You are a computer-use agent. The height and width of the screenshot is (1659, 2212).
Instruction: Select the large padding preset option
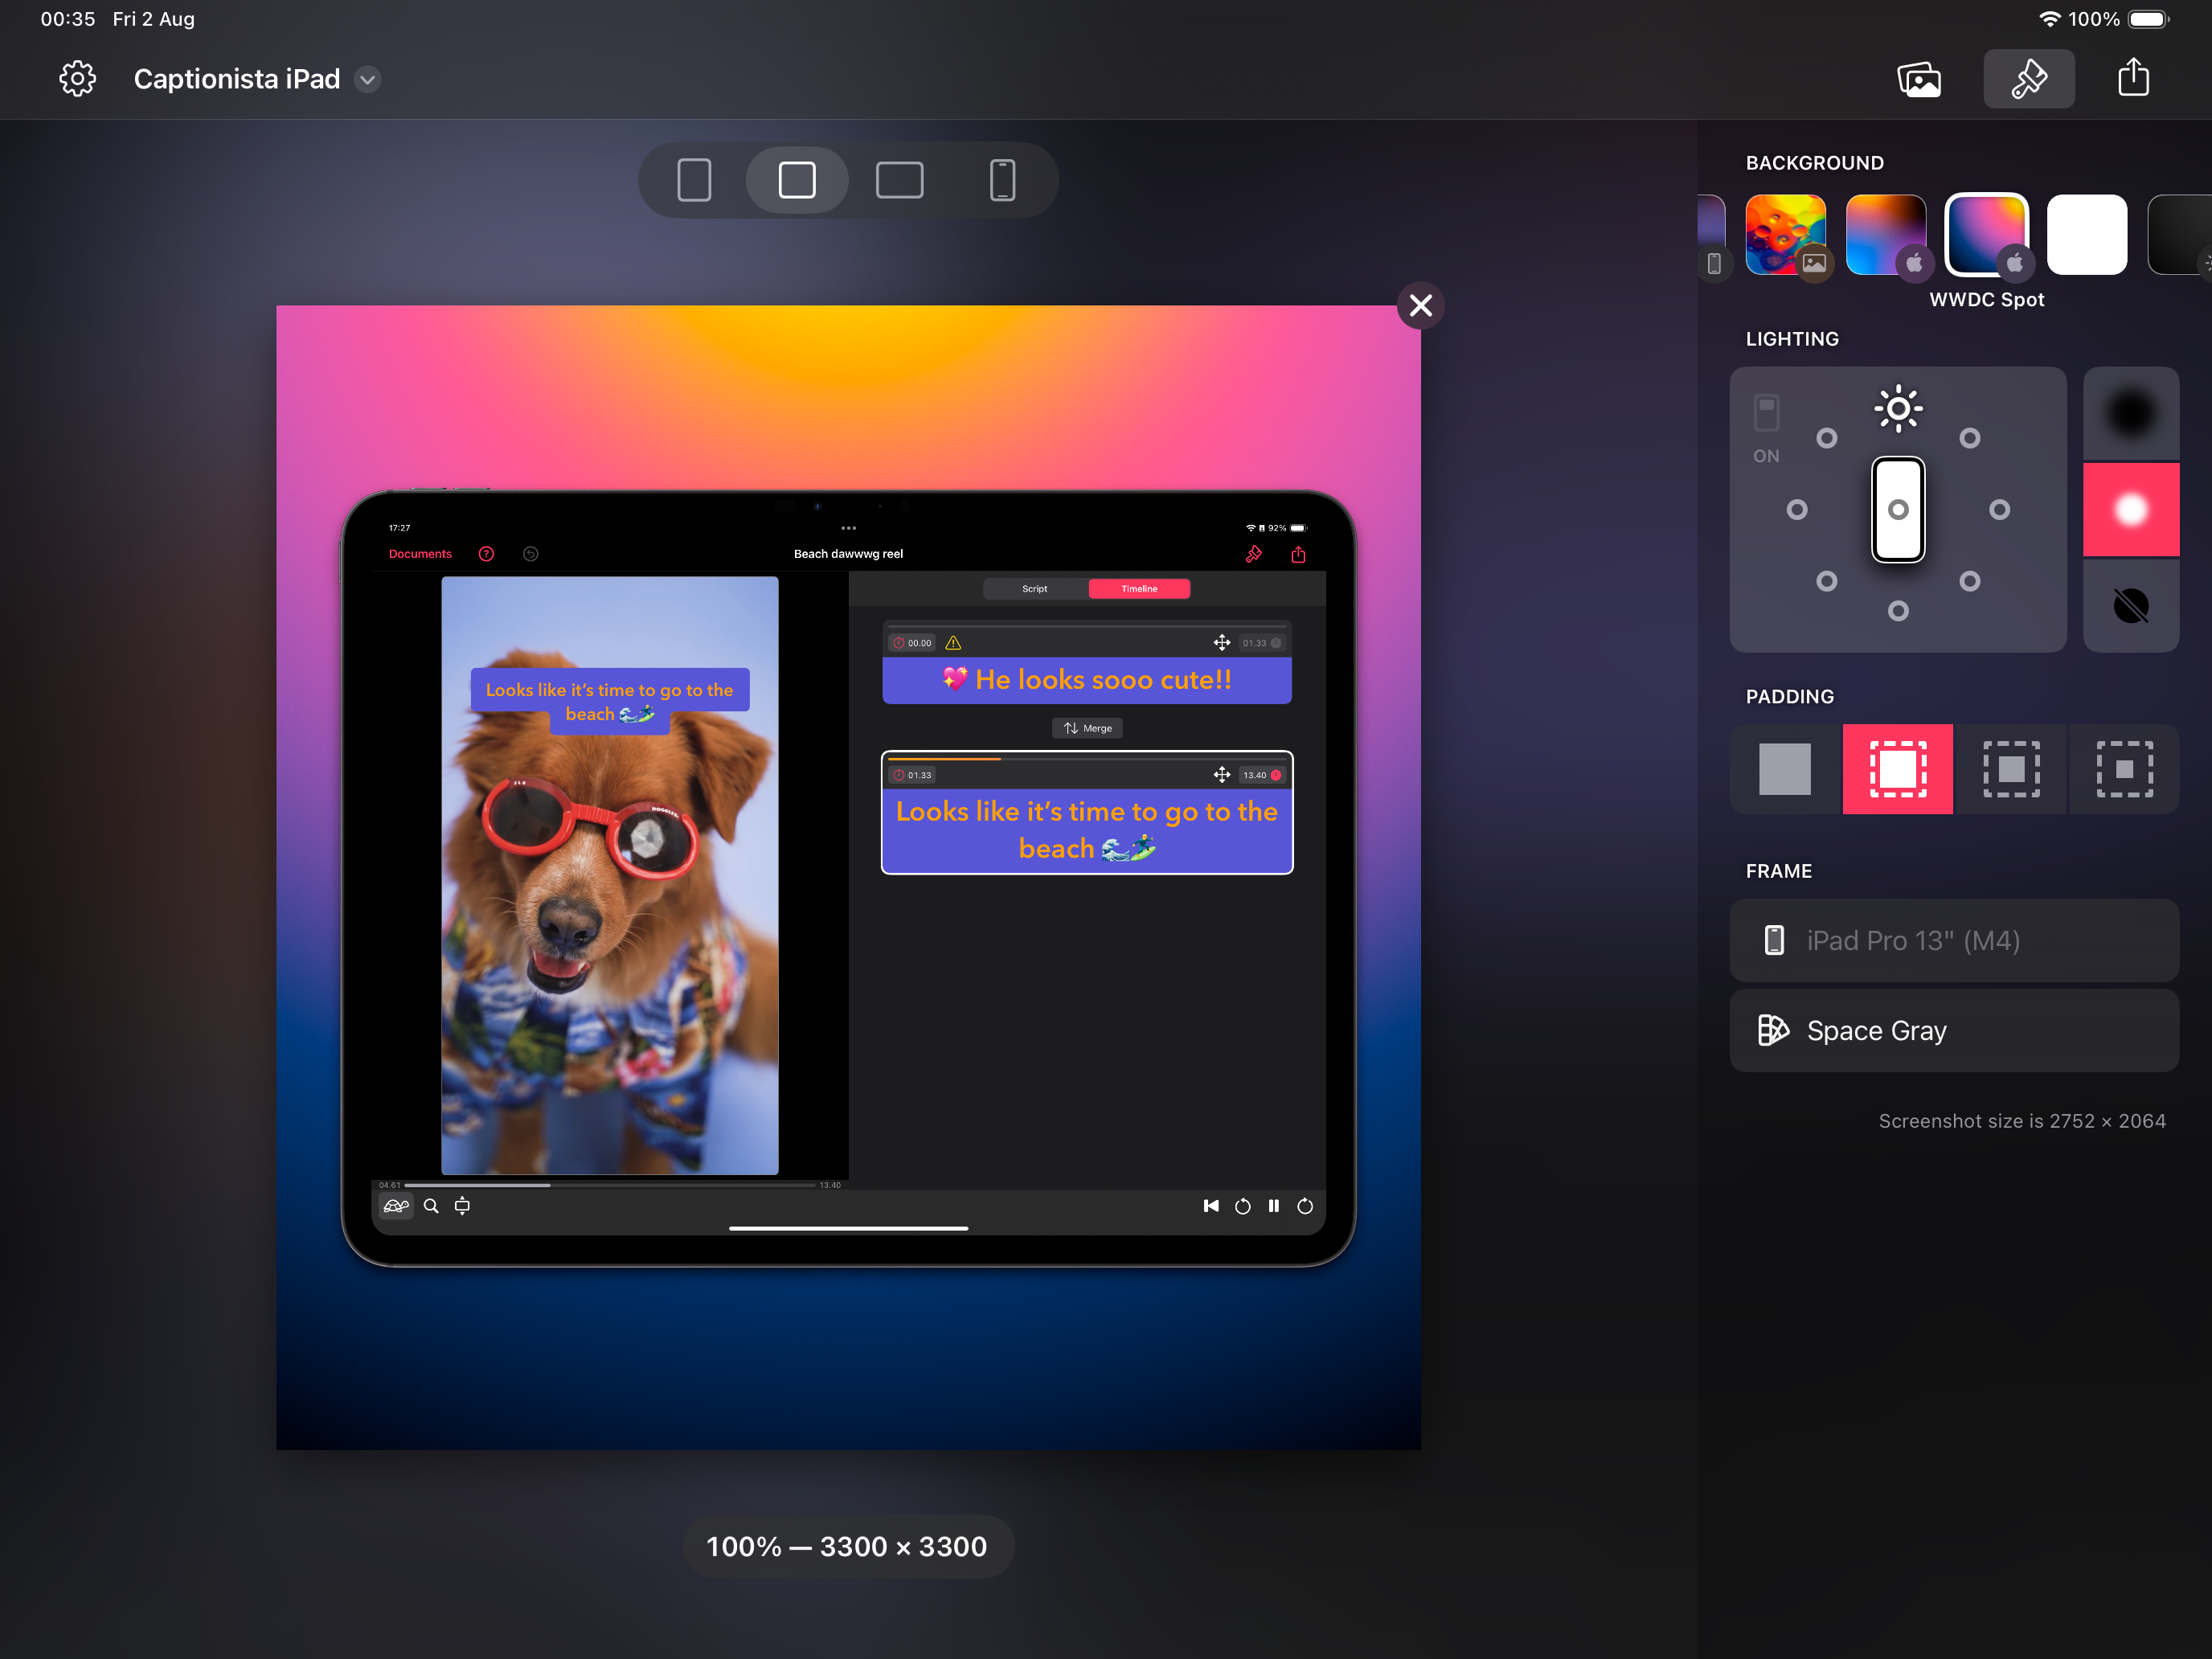coord(2125,767)
